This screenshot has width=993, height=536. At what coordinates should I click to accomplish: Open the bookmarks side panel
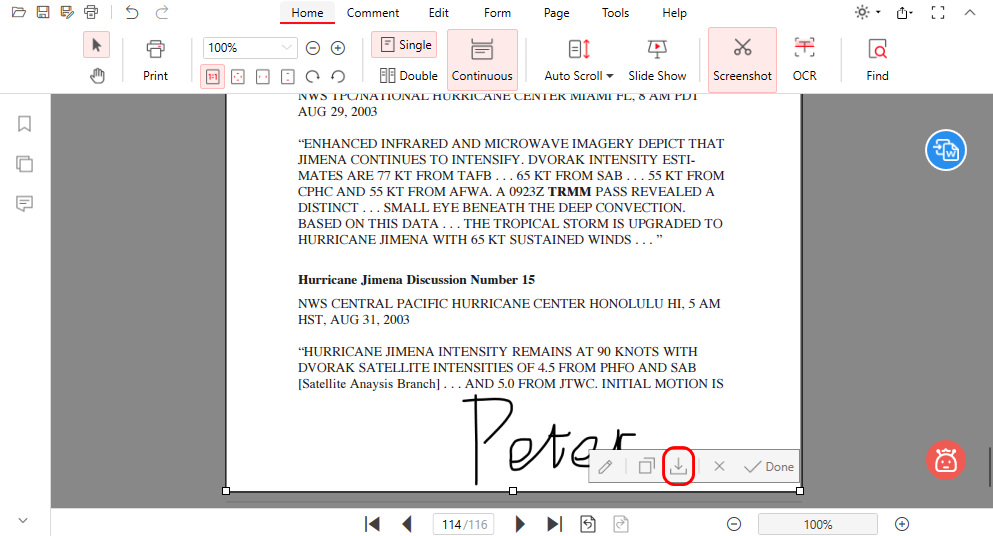tap(24, 124)
